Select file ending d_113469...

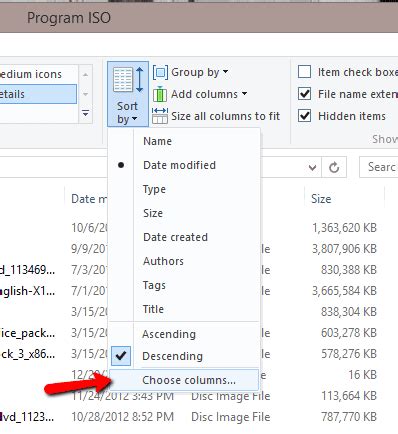point(27,270)
